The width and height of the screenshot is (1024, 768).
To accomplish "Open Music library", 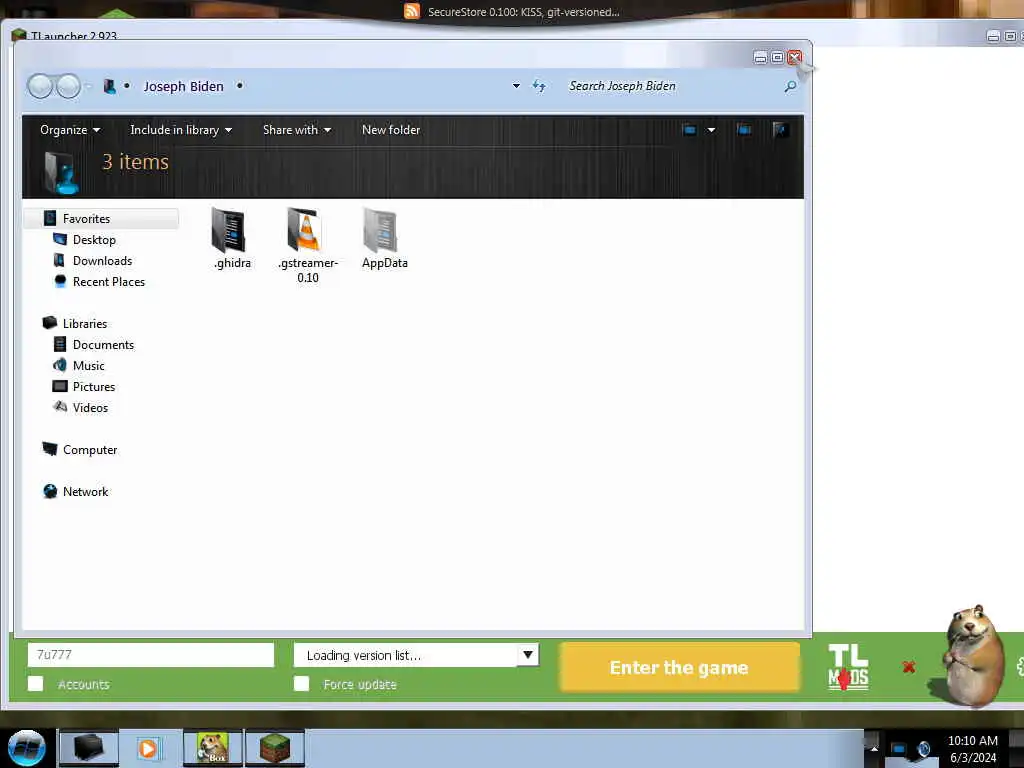I will 88,365.
